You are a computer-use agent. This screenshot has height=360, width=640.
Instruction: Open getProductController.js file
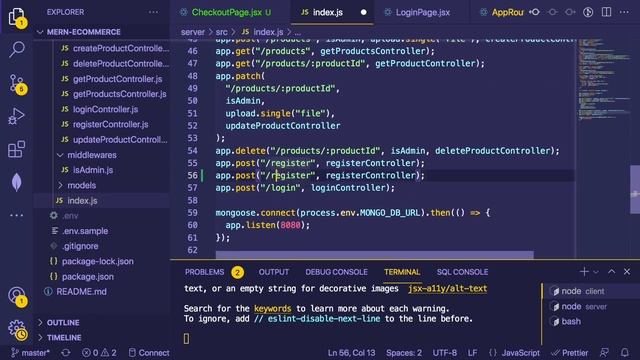(x=118, y=79)
